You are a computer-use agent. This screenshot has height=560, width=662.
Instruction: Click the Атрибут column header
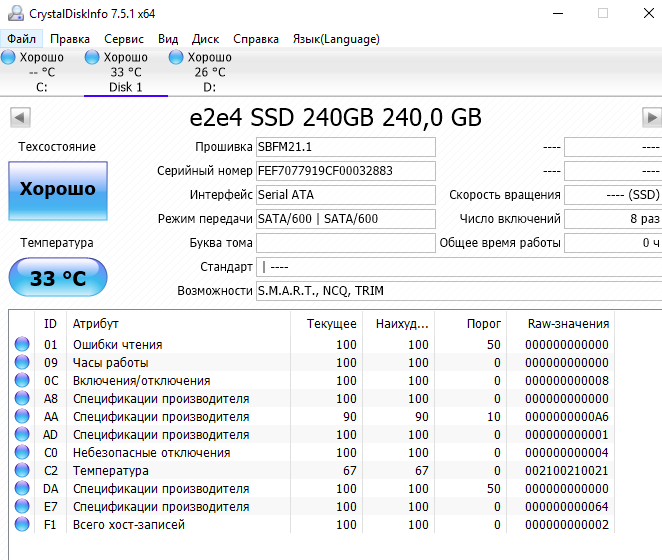[179, 324]
